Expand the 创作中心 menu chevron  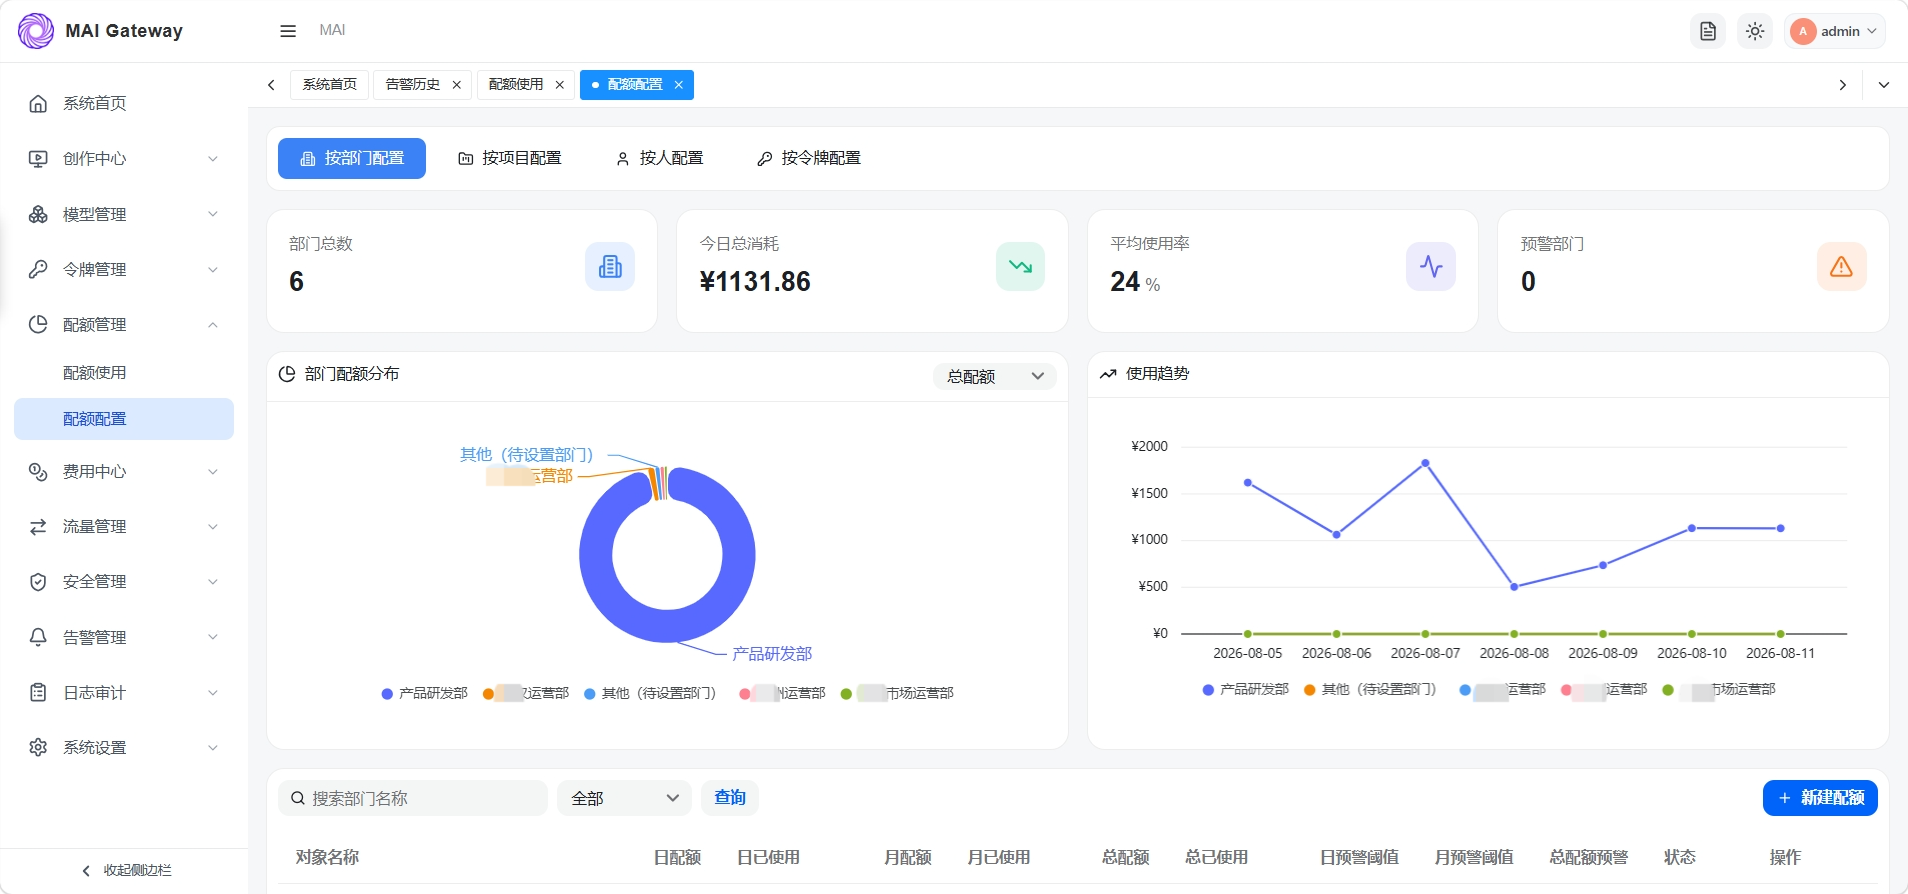pos(213,159)
